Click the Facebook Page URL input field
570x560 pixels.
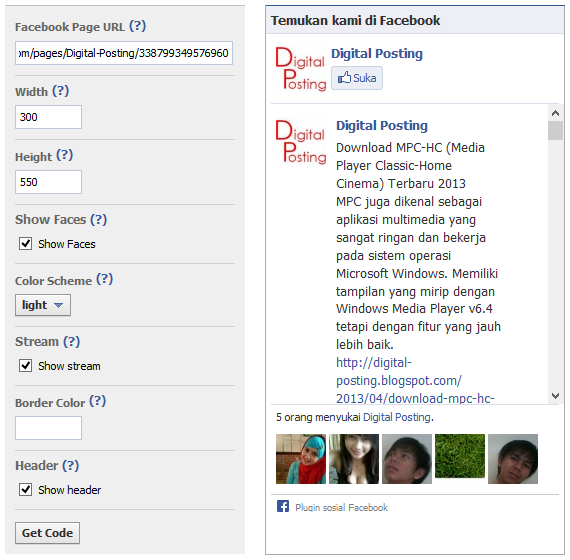124,53
